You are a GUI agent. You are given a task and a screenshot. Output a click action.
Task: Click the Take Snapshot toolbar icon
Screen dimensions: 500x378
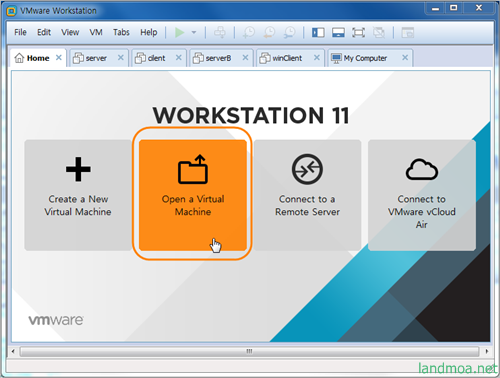tap(249, 32)
